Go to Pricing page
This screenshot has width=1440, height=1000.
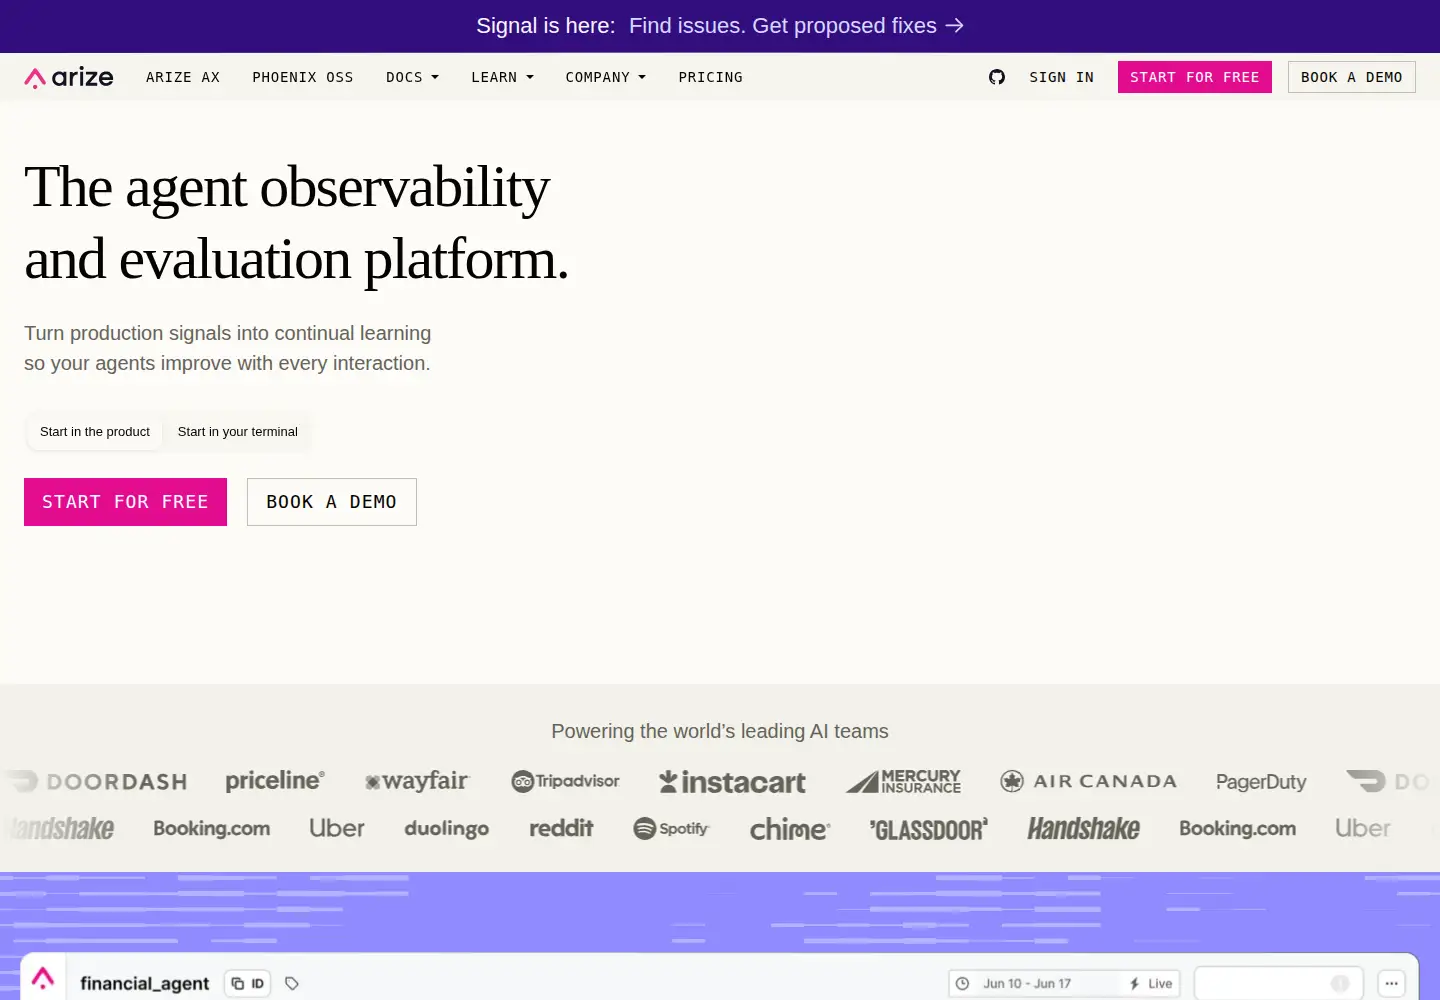coord(710,77)
